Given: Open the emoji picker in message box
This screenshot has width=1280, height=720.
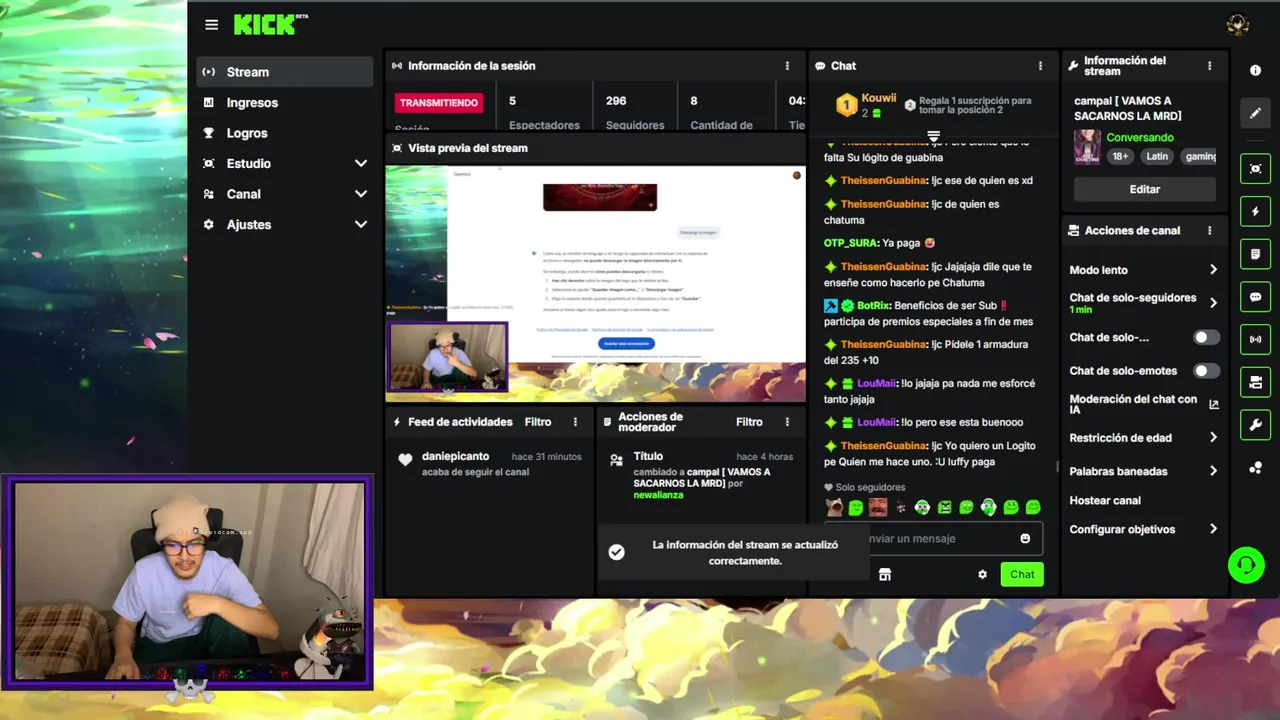Looking at the screenshot, I should click(1025, 538).
